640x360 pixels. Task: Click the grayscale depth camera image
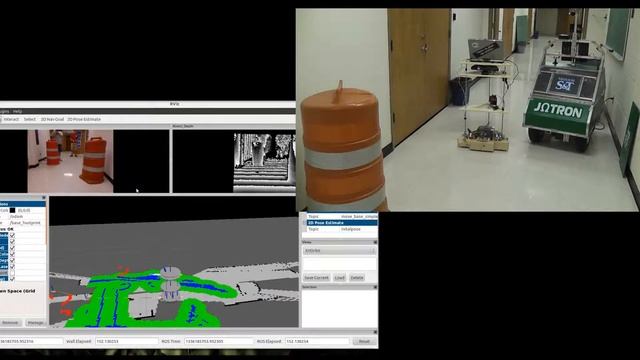[264, 162]
